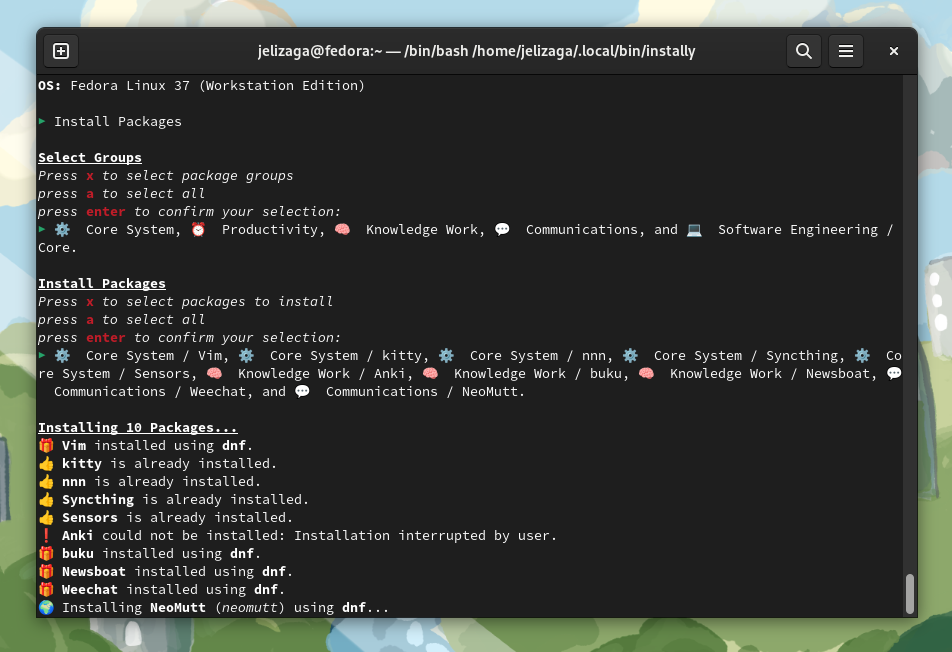The width and height of the screenshot is (952, 652).
Task: Click the gift icon beside Weechat
Action: tap(46, 589)
